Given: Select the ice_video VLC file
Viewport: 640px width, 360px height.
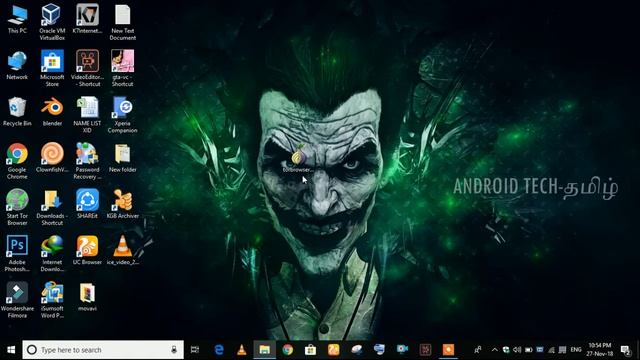Looking at the screenshot, I should pyautogui.click(x=122, y=250).
